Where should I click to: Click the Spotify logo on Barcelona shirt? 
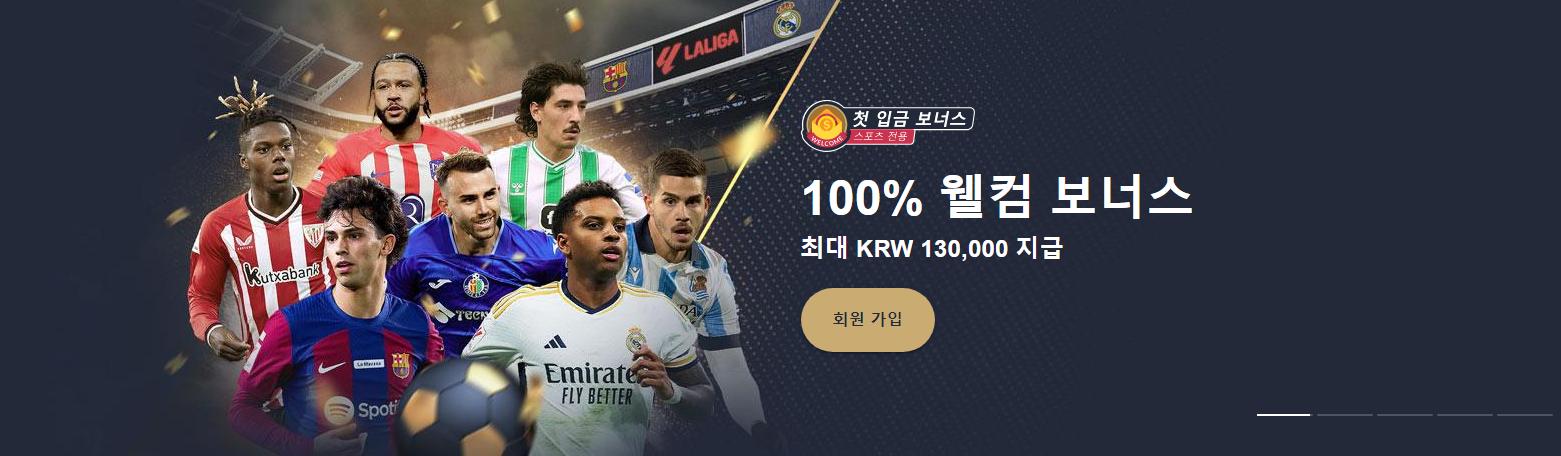coord(360,408)
